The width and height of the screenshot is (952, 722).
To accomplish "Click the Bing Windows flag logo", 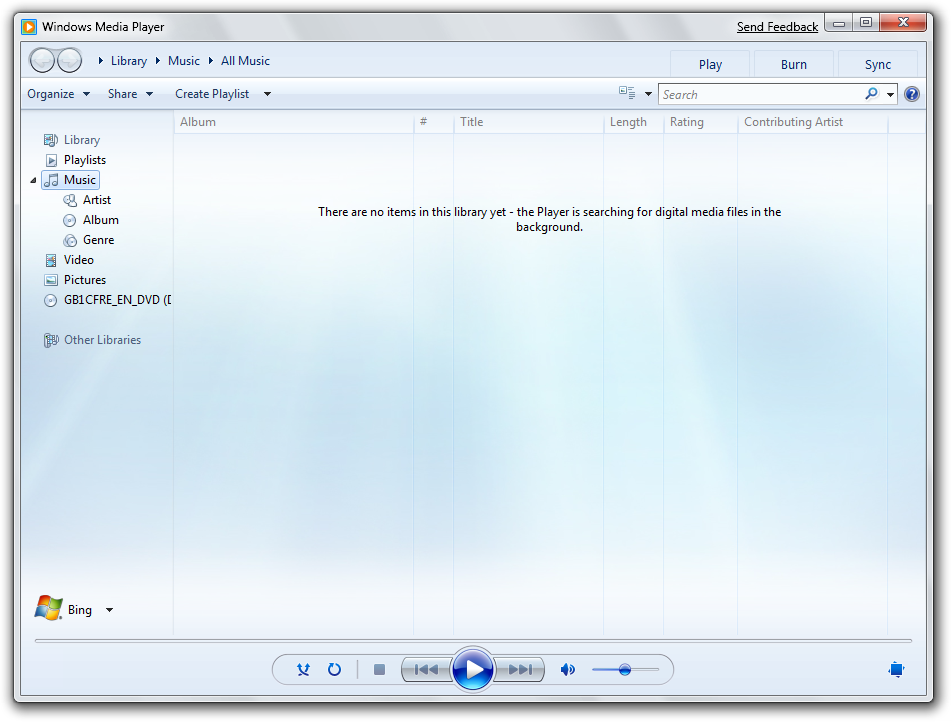I will [x=49, y=608].
